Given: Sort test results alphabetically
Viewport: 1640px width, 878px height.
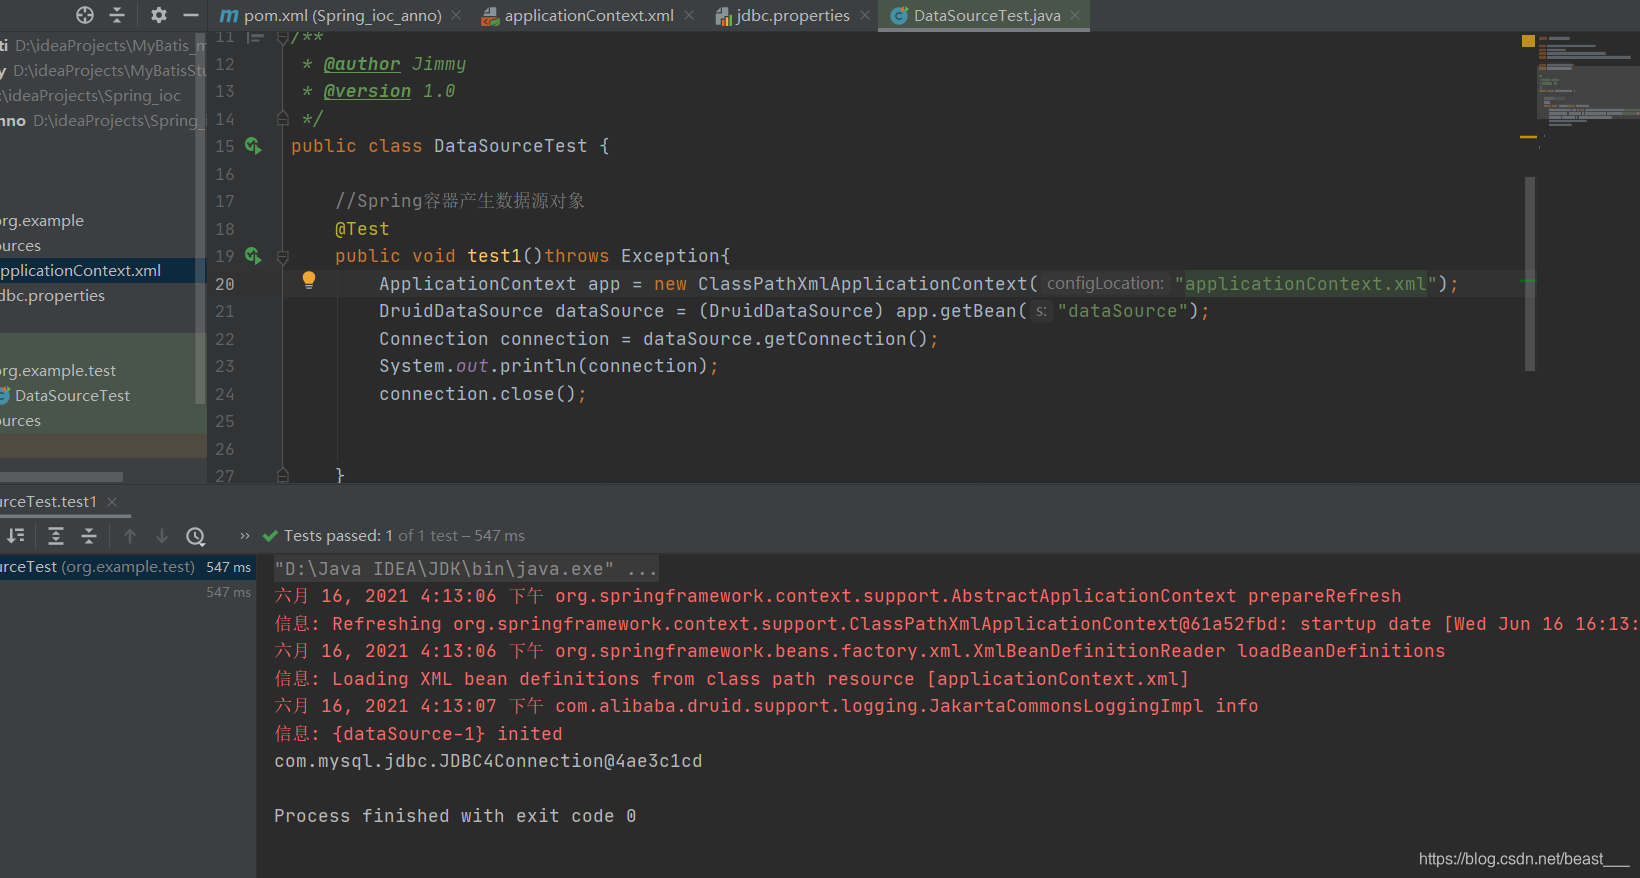Looking at the screenshot, I should tap(16, 536).
